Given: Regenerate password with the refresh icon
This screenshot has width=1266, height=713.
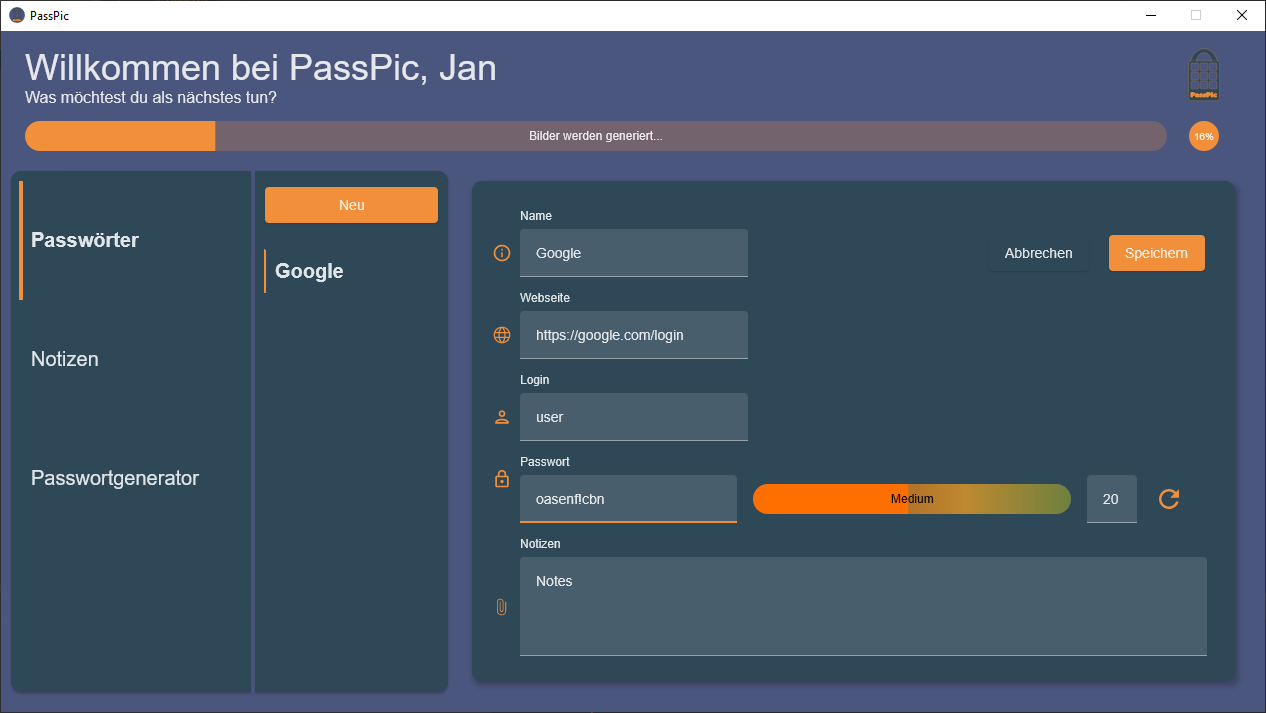Looking at the screenshot, I should [1169, 499].
